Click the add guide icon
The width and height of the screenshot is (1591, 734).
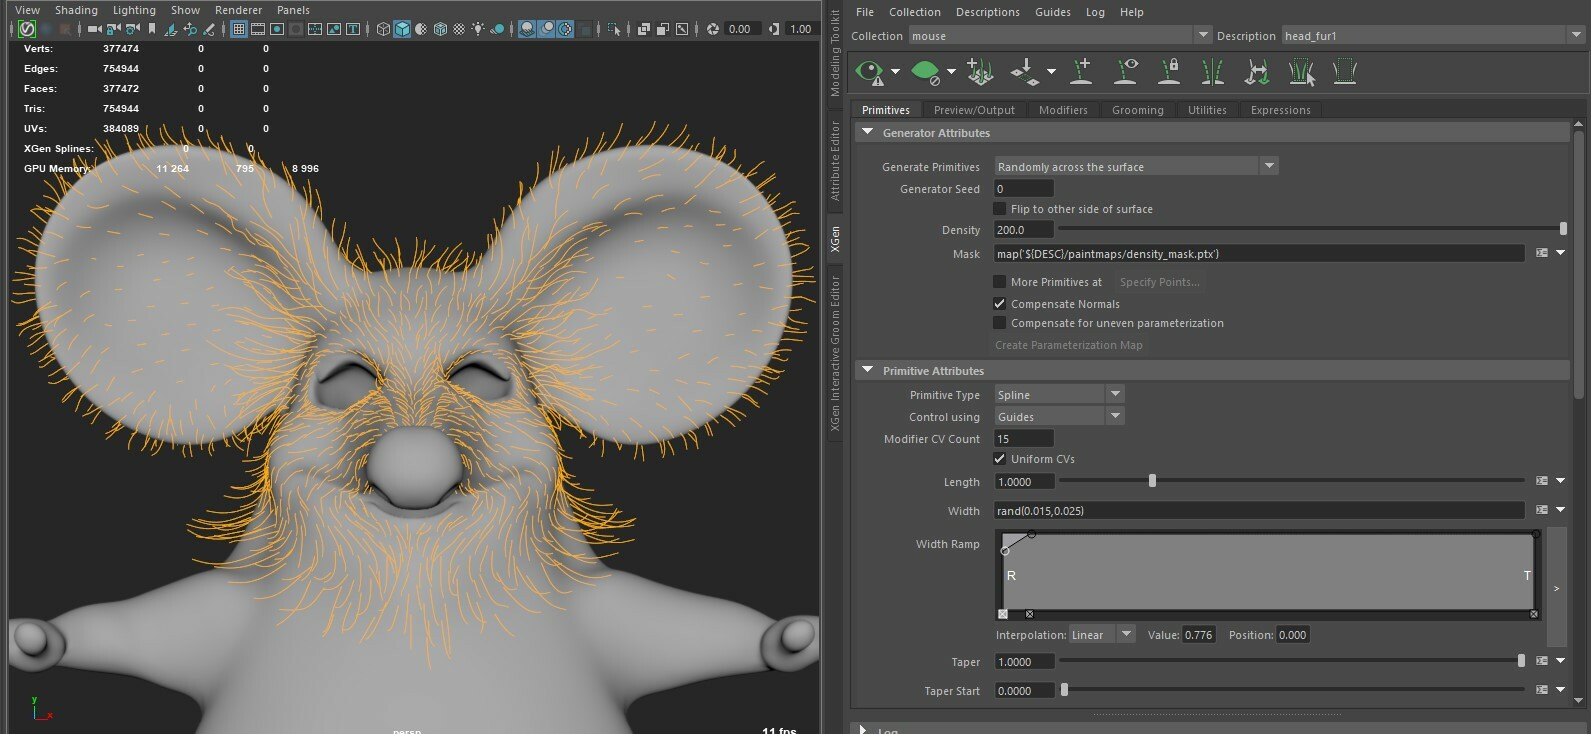pyautogui.click(x=1081, y=71)
